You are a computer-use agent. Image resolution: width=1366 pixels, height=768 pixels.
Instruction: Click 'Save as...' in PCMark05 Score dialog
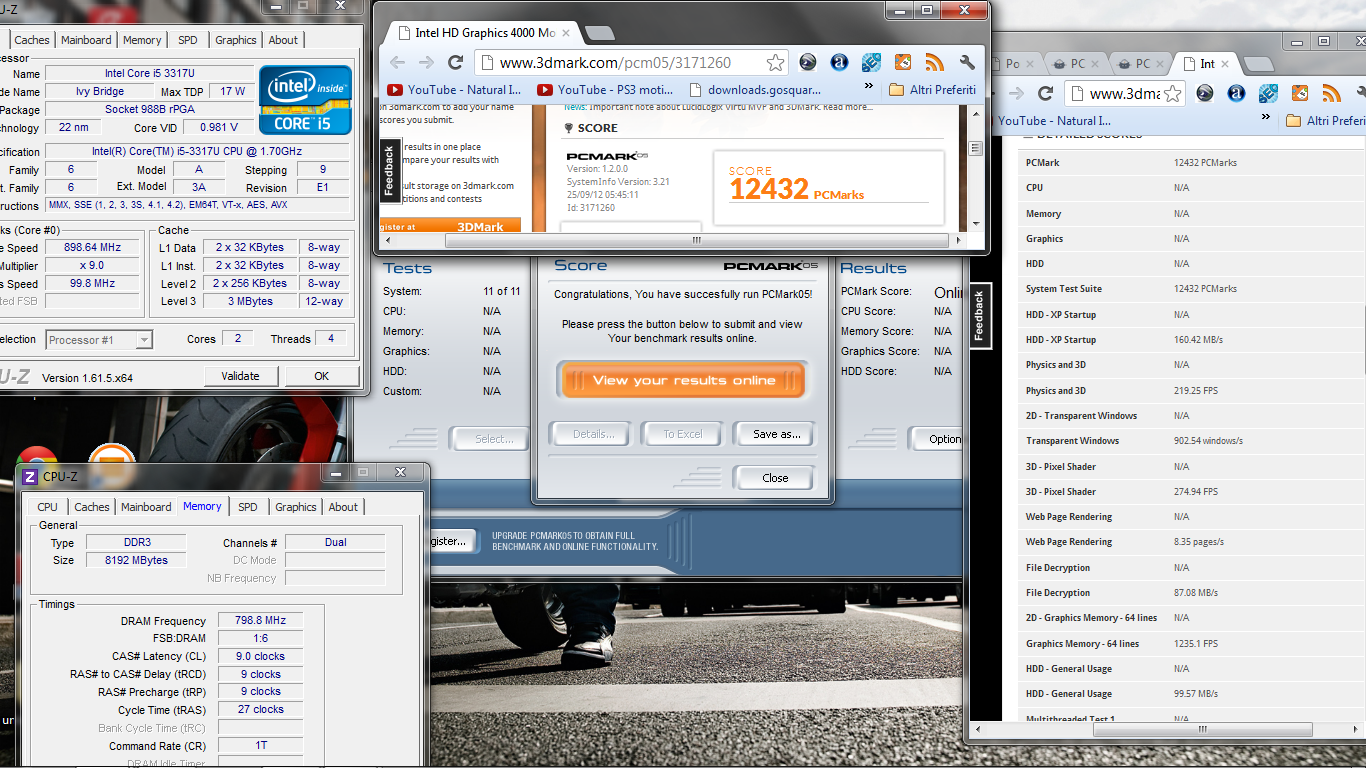tap(776, 434)
